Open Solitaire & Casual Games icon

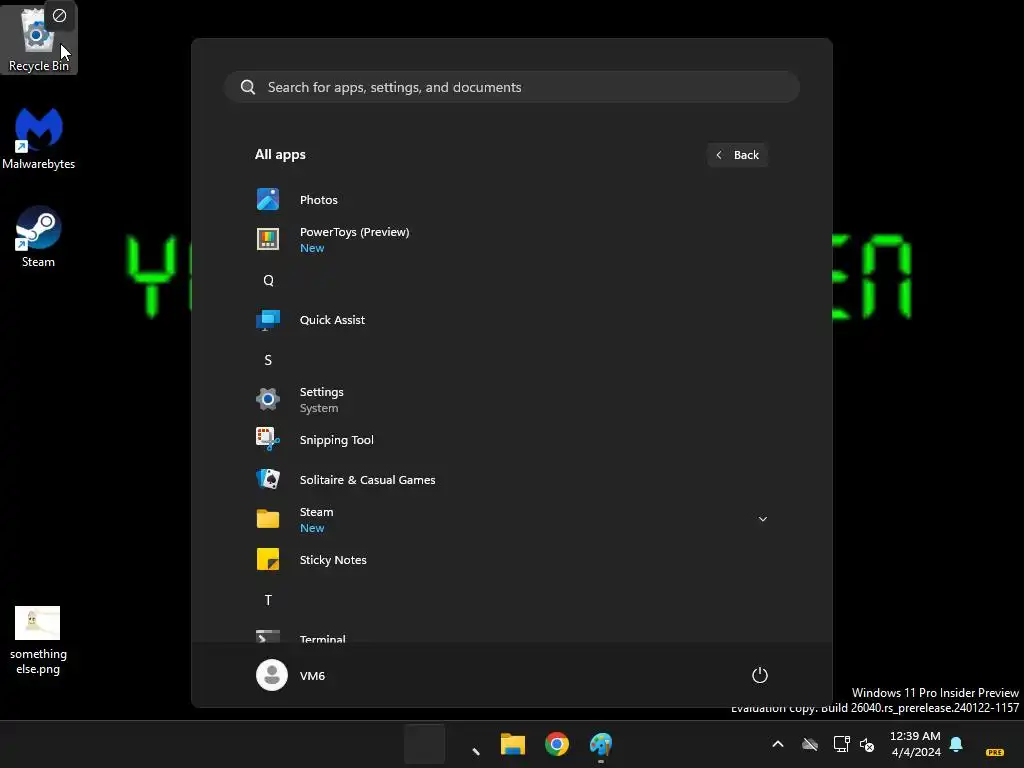(268, 479)
